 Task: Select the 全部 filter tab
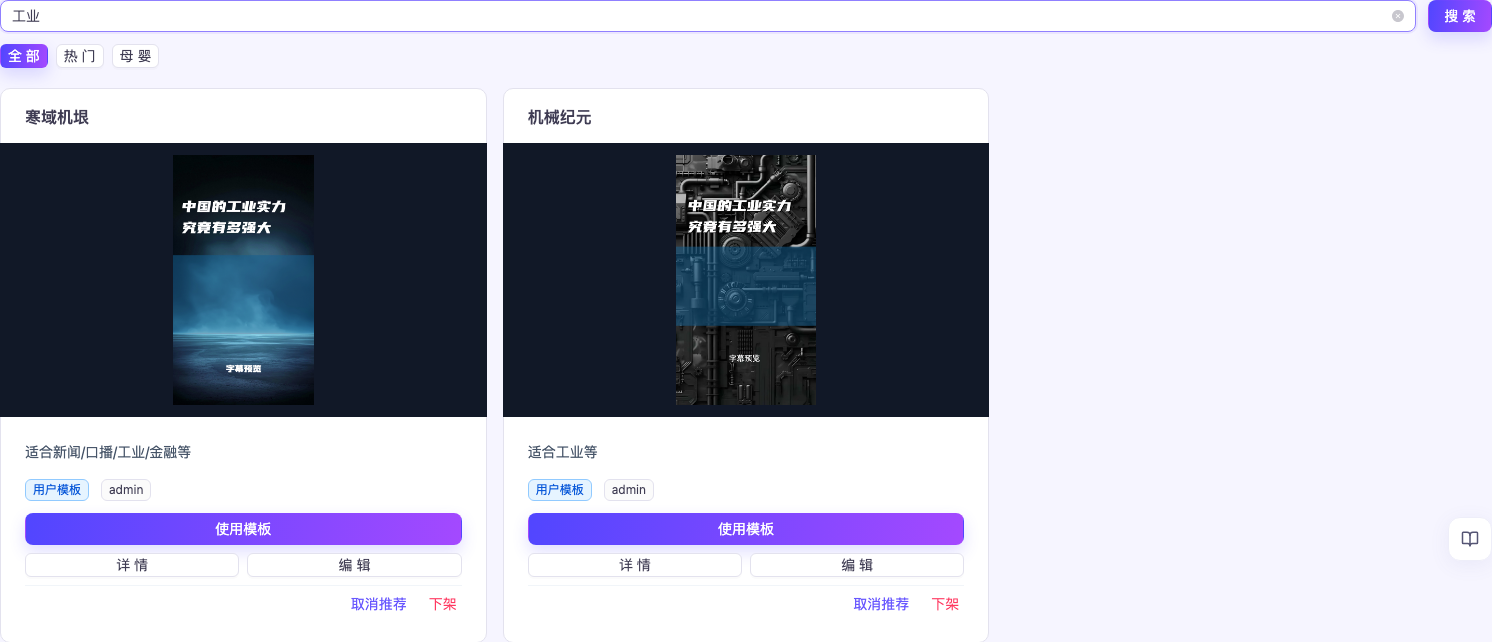coord(24,56)
